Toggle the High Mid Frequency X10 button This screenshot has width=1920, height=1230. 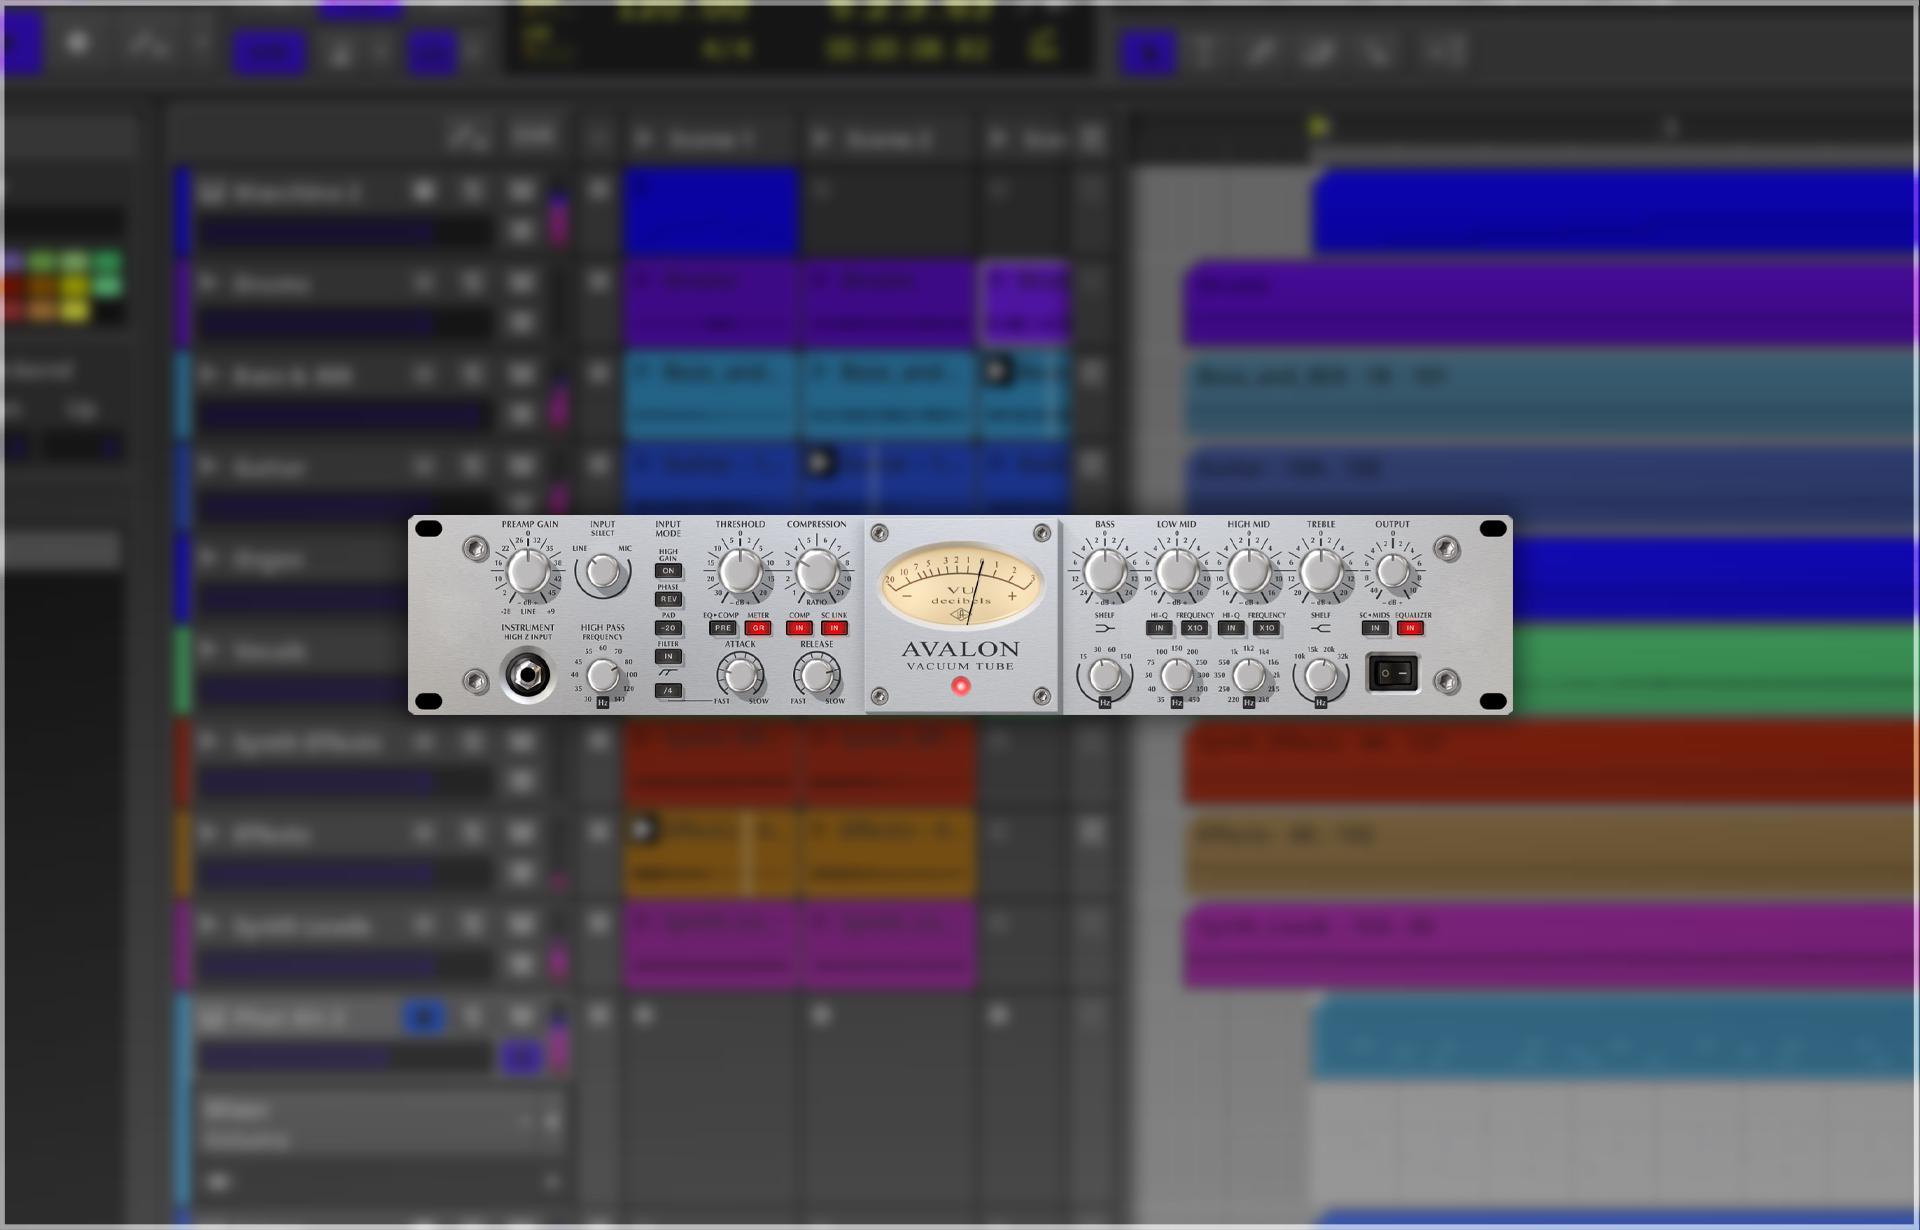1266,628
